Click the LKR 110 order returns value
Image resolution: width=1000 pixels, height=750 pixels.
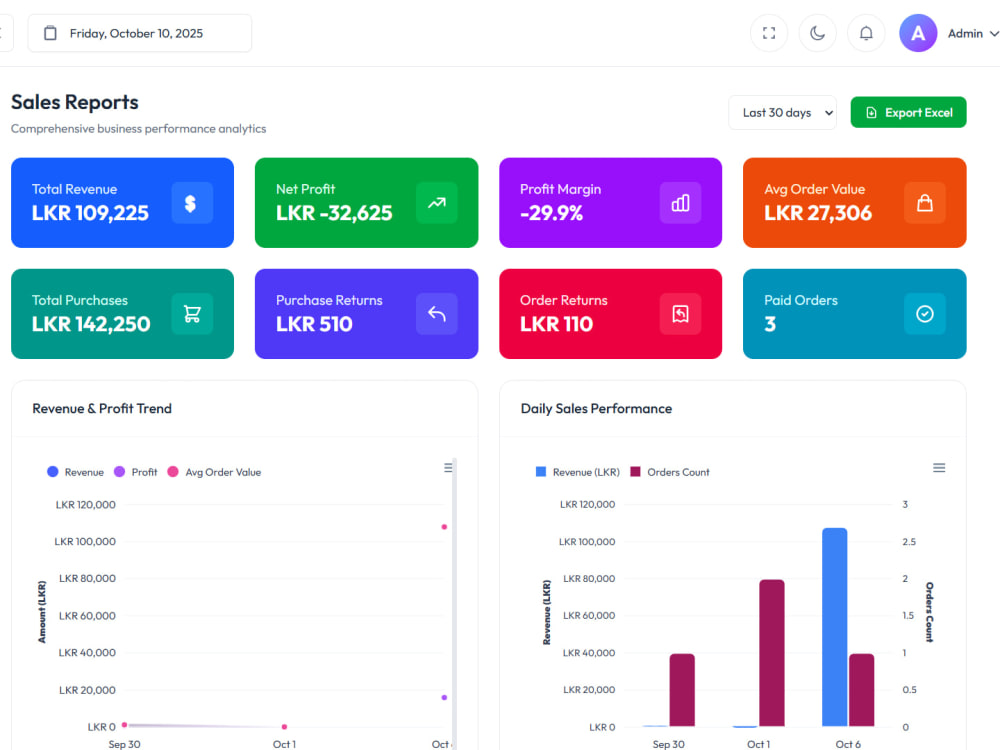pos(556,324)
